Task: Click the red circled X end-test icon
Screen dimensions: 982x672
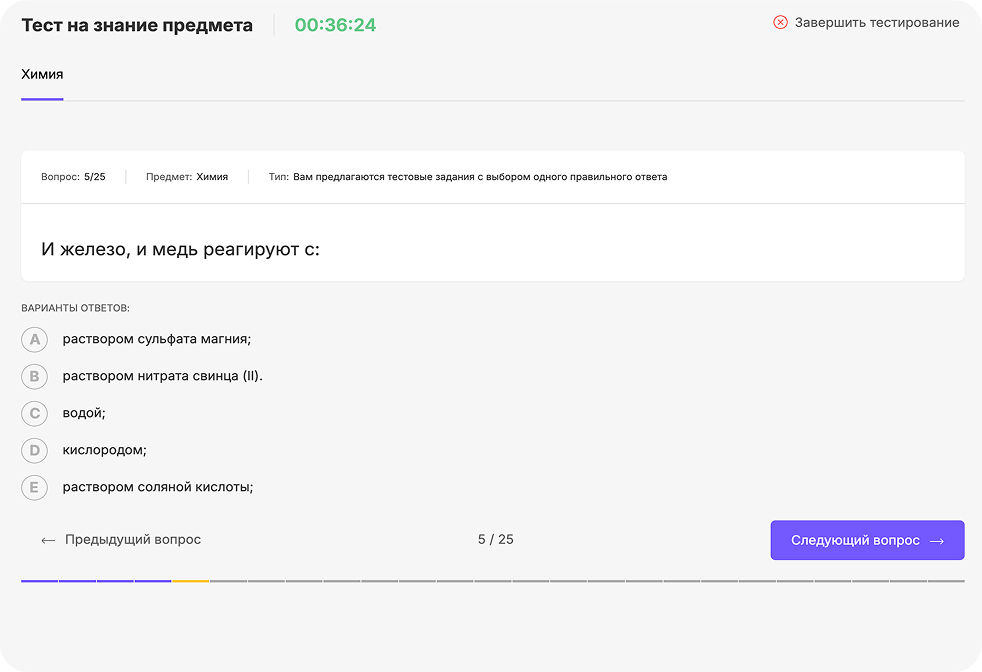Action: coord(779,23)
